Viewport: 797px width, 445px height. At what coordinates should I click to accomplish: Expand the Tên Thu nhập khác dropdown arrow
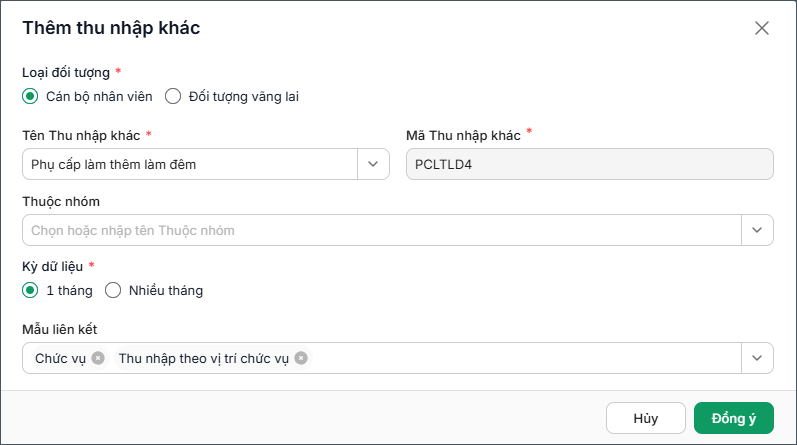(373, 164)
